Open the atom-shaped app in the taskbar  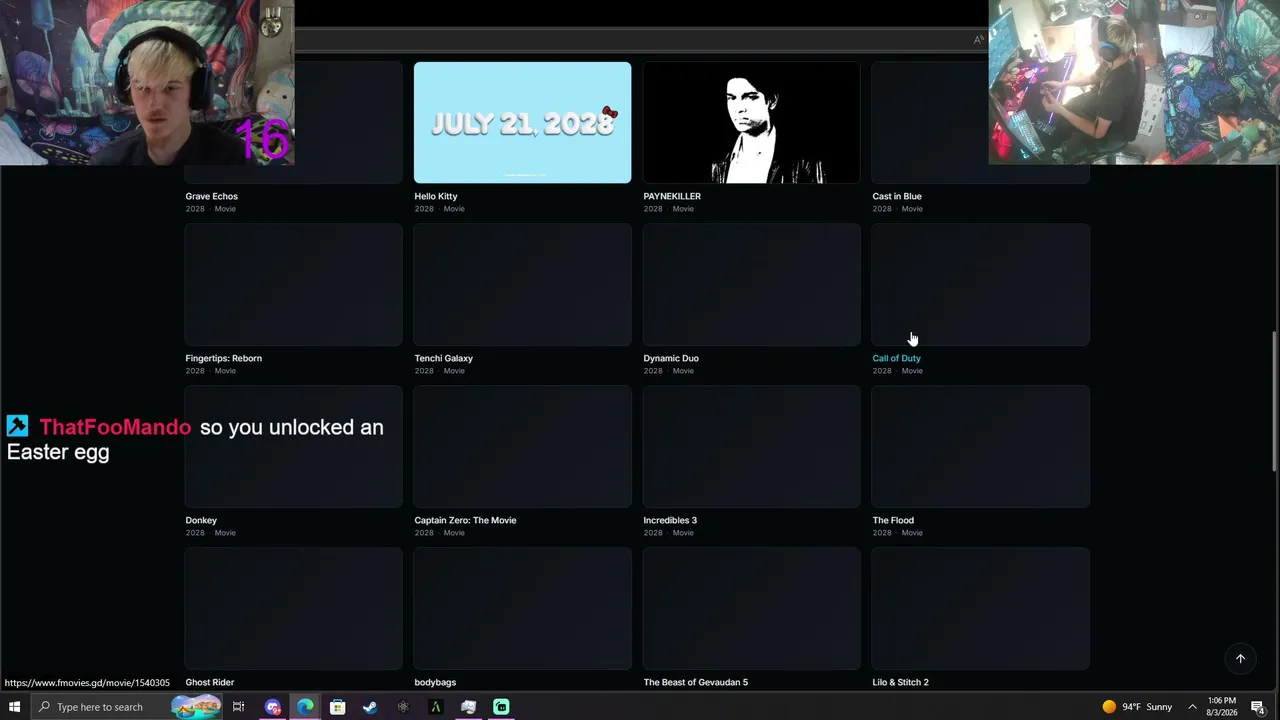(x=403, y=707)
